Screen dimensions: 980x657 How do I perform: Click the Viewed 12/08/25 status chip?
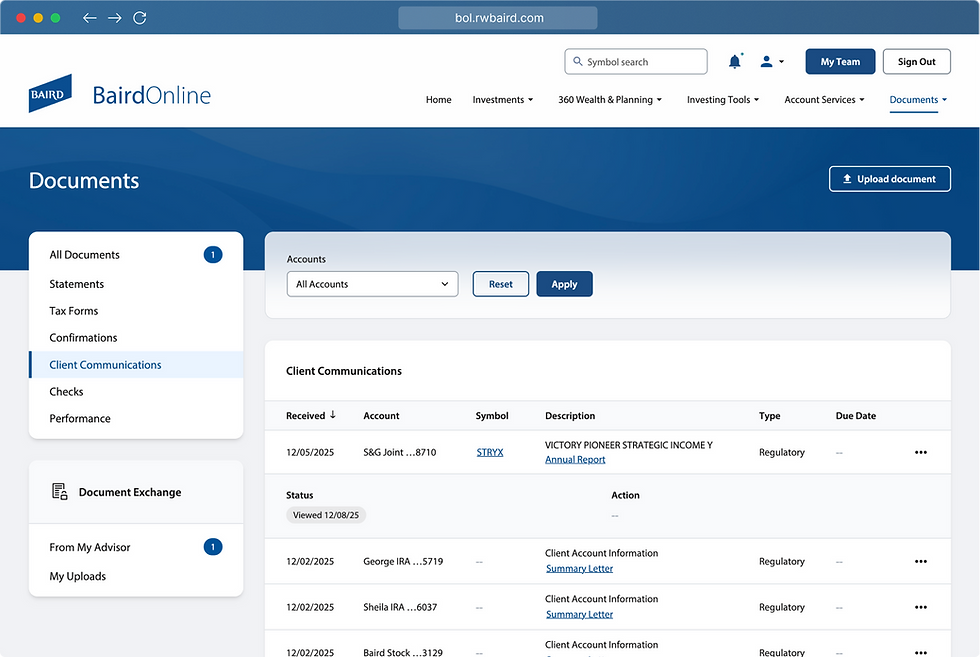(x=326, y=515)
